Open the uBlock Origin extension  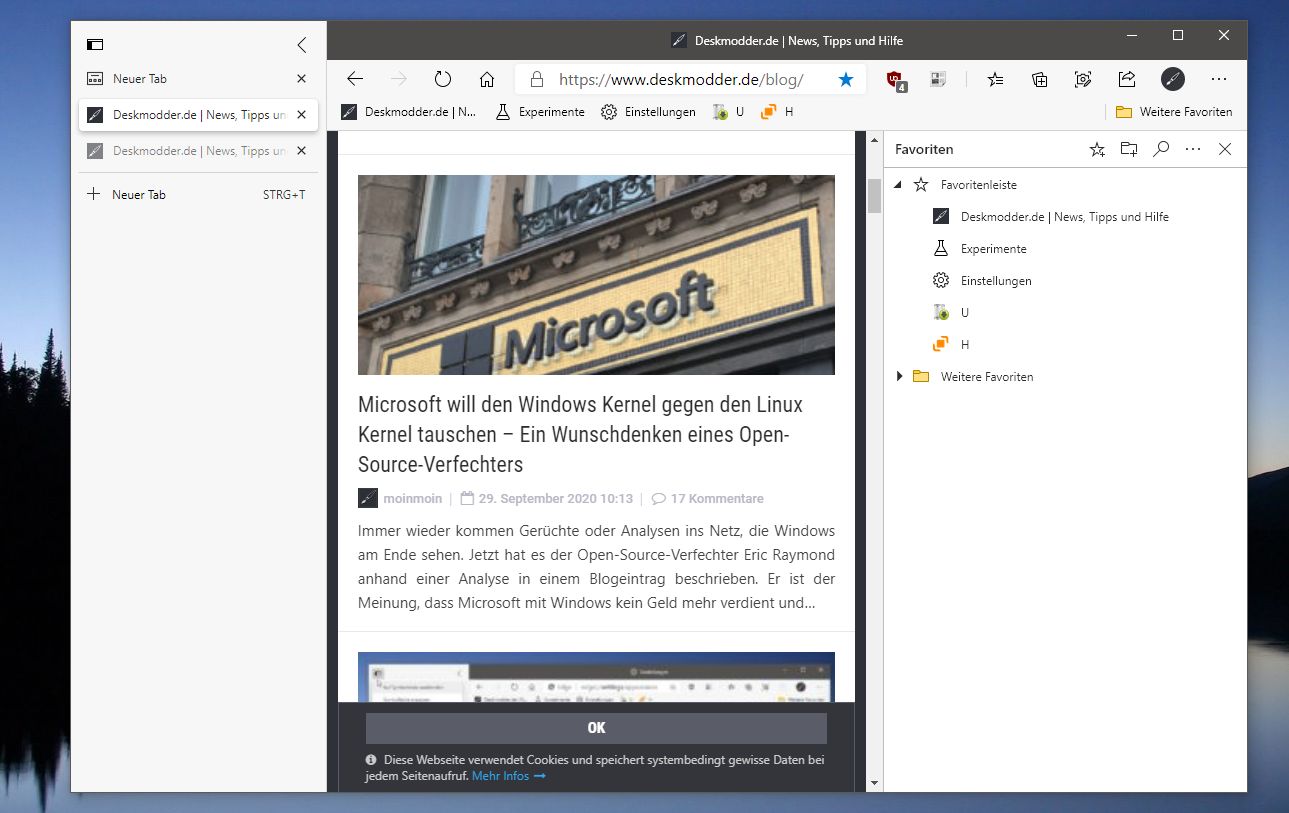tap(897, 80)
